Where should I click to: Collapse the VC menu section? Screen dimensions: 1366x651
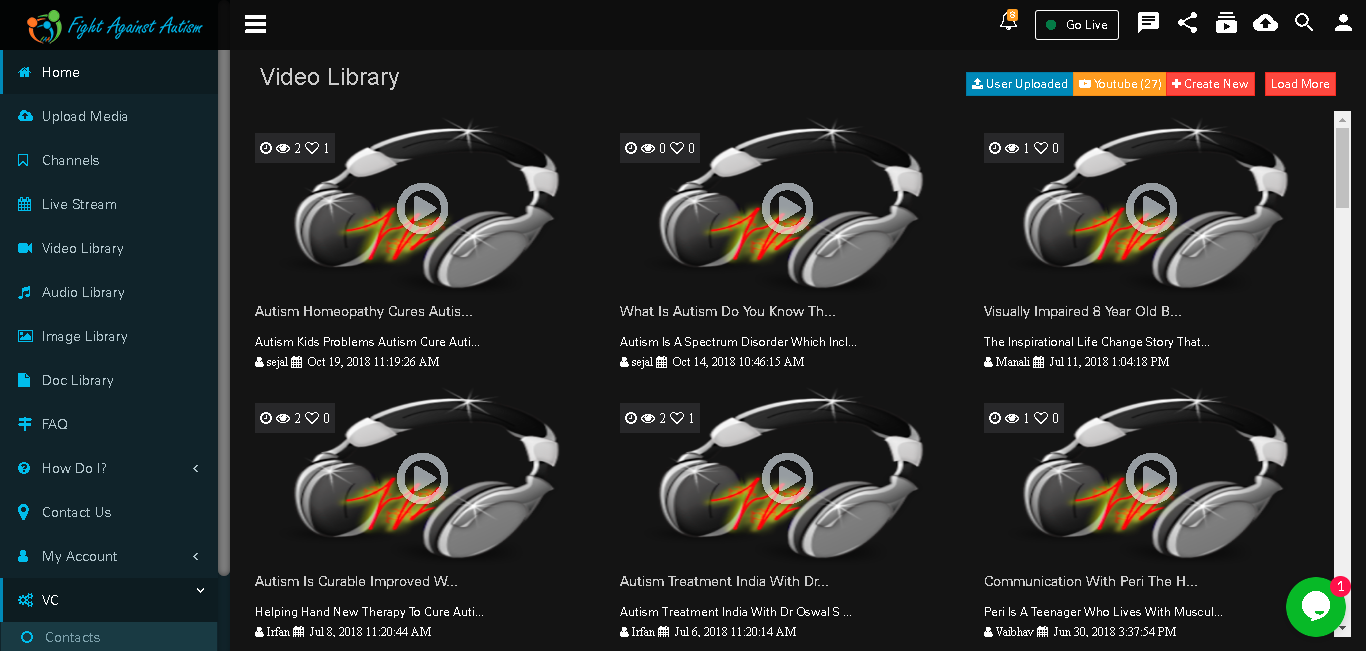pyautogui.click(x=109, y=600)
